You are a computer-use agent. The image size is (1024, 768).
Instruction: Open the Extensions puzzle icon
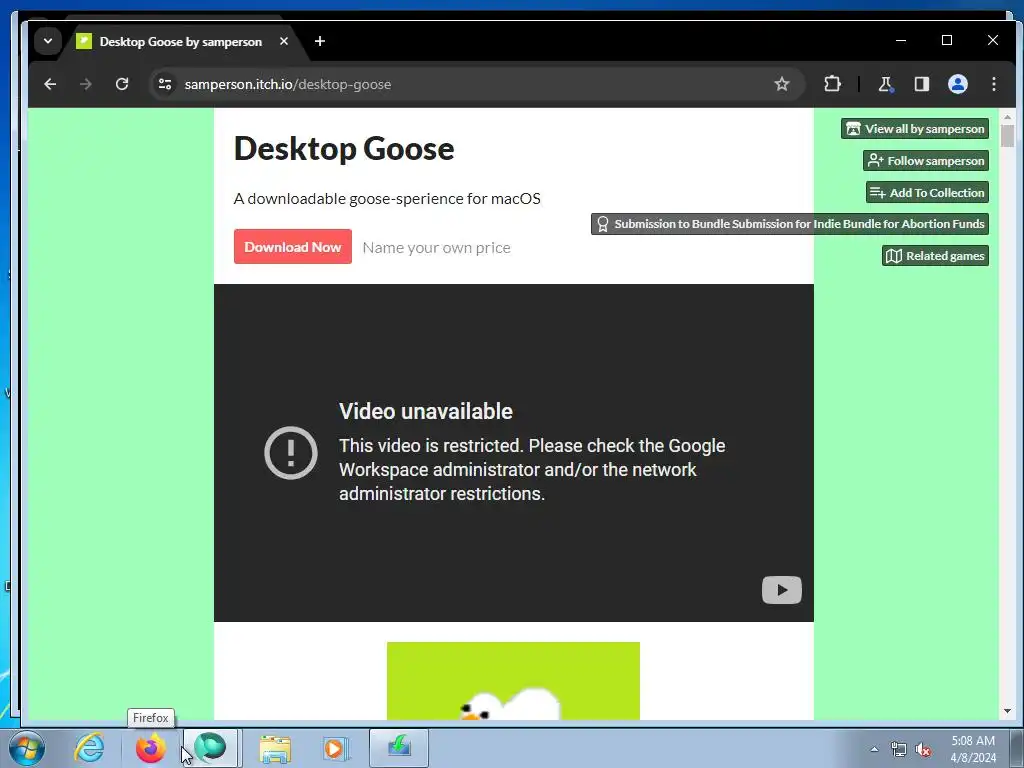tap(832, 84)
